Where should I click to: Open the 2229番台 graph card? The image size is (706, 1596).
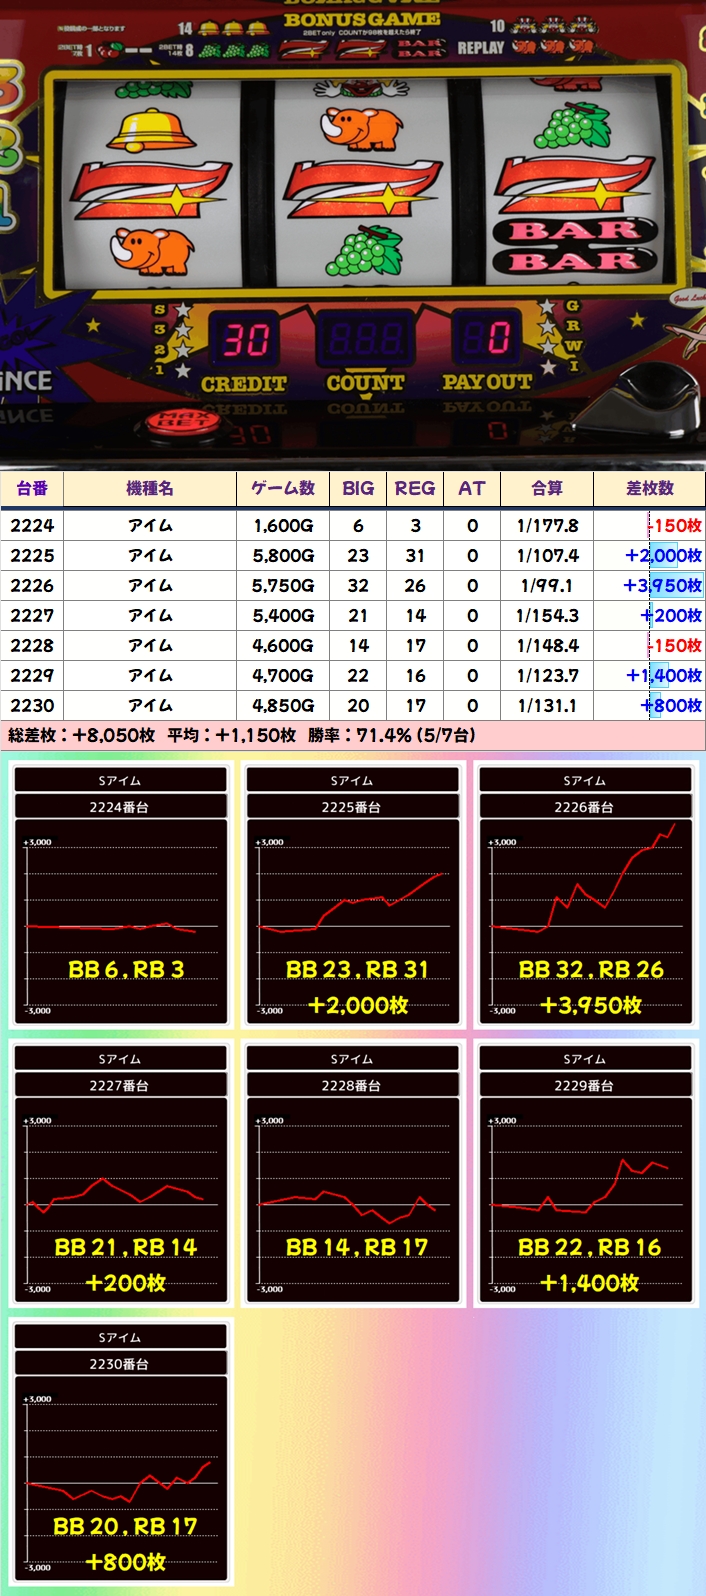click(585, 1173)
